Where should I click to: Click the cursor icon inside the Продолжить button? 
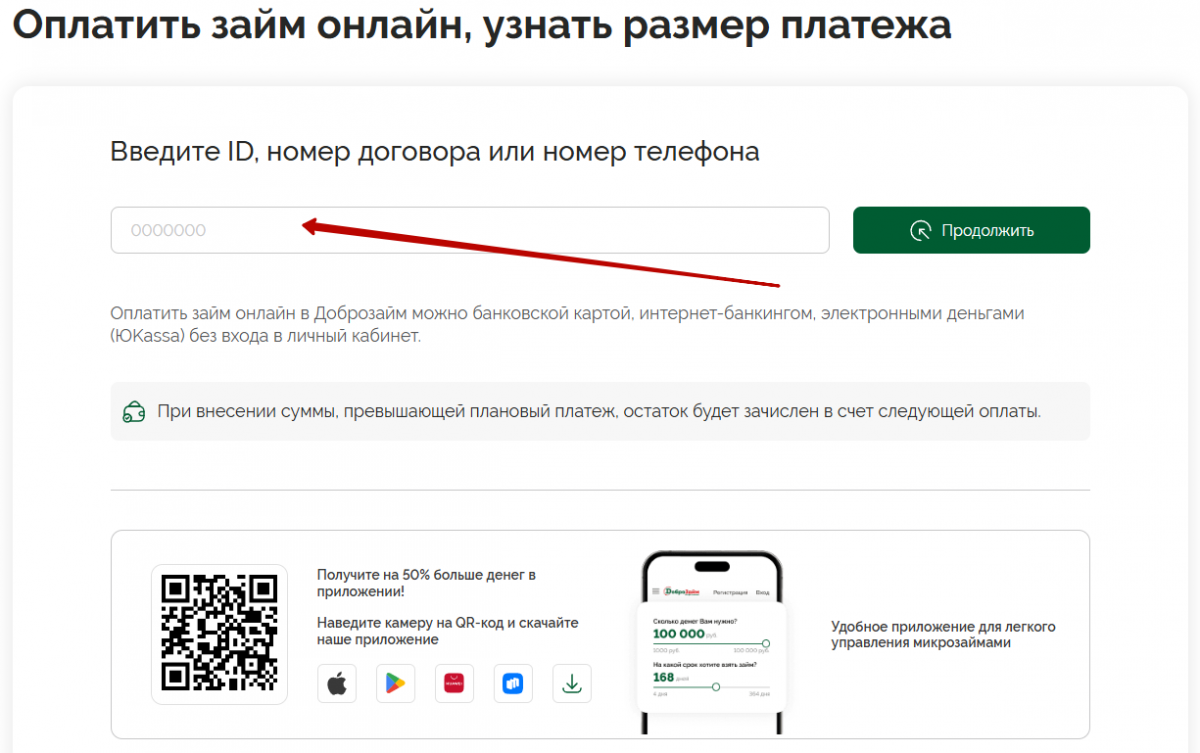(x=921, y=230)
